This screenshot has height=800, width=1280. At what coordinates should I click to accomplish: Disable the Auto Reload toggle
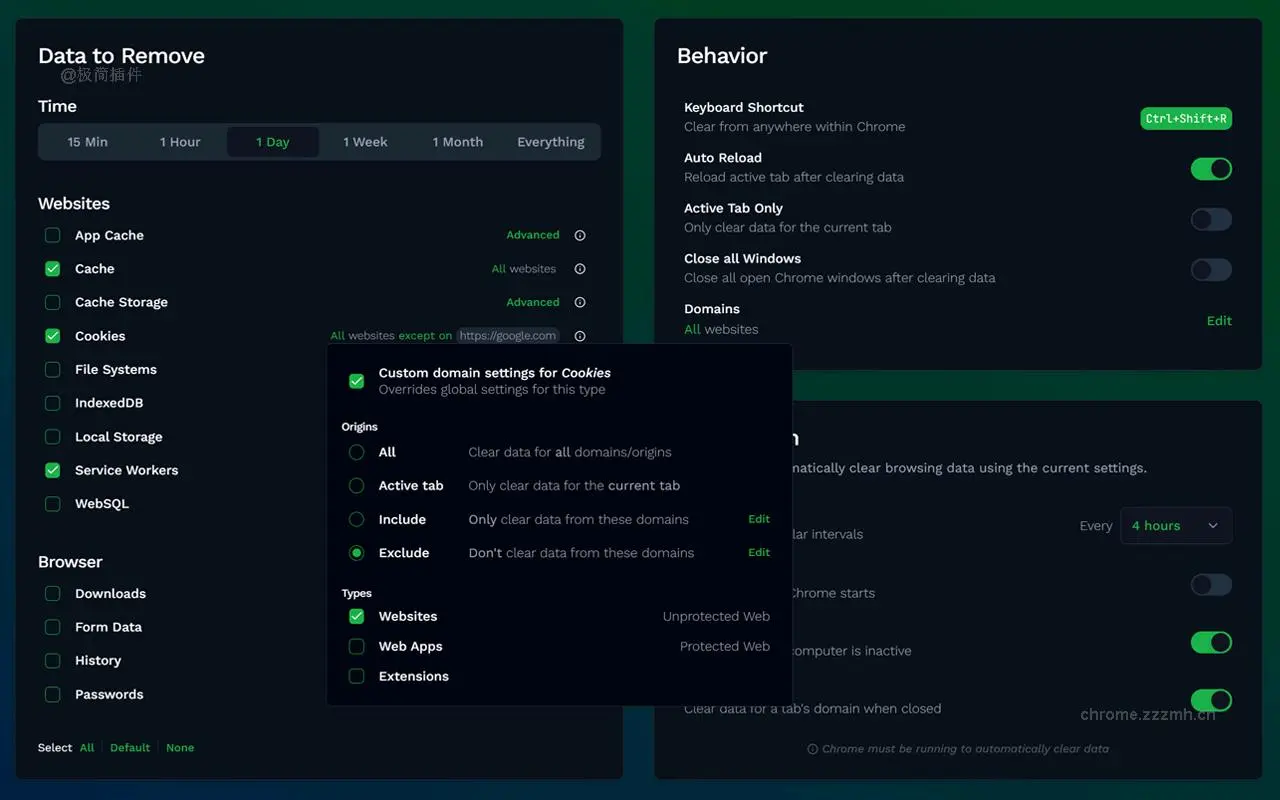tap(1211, 169)
